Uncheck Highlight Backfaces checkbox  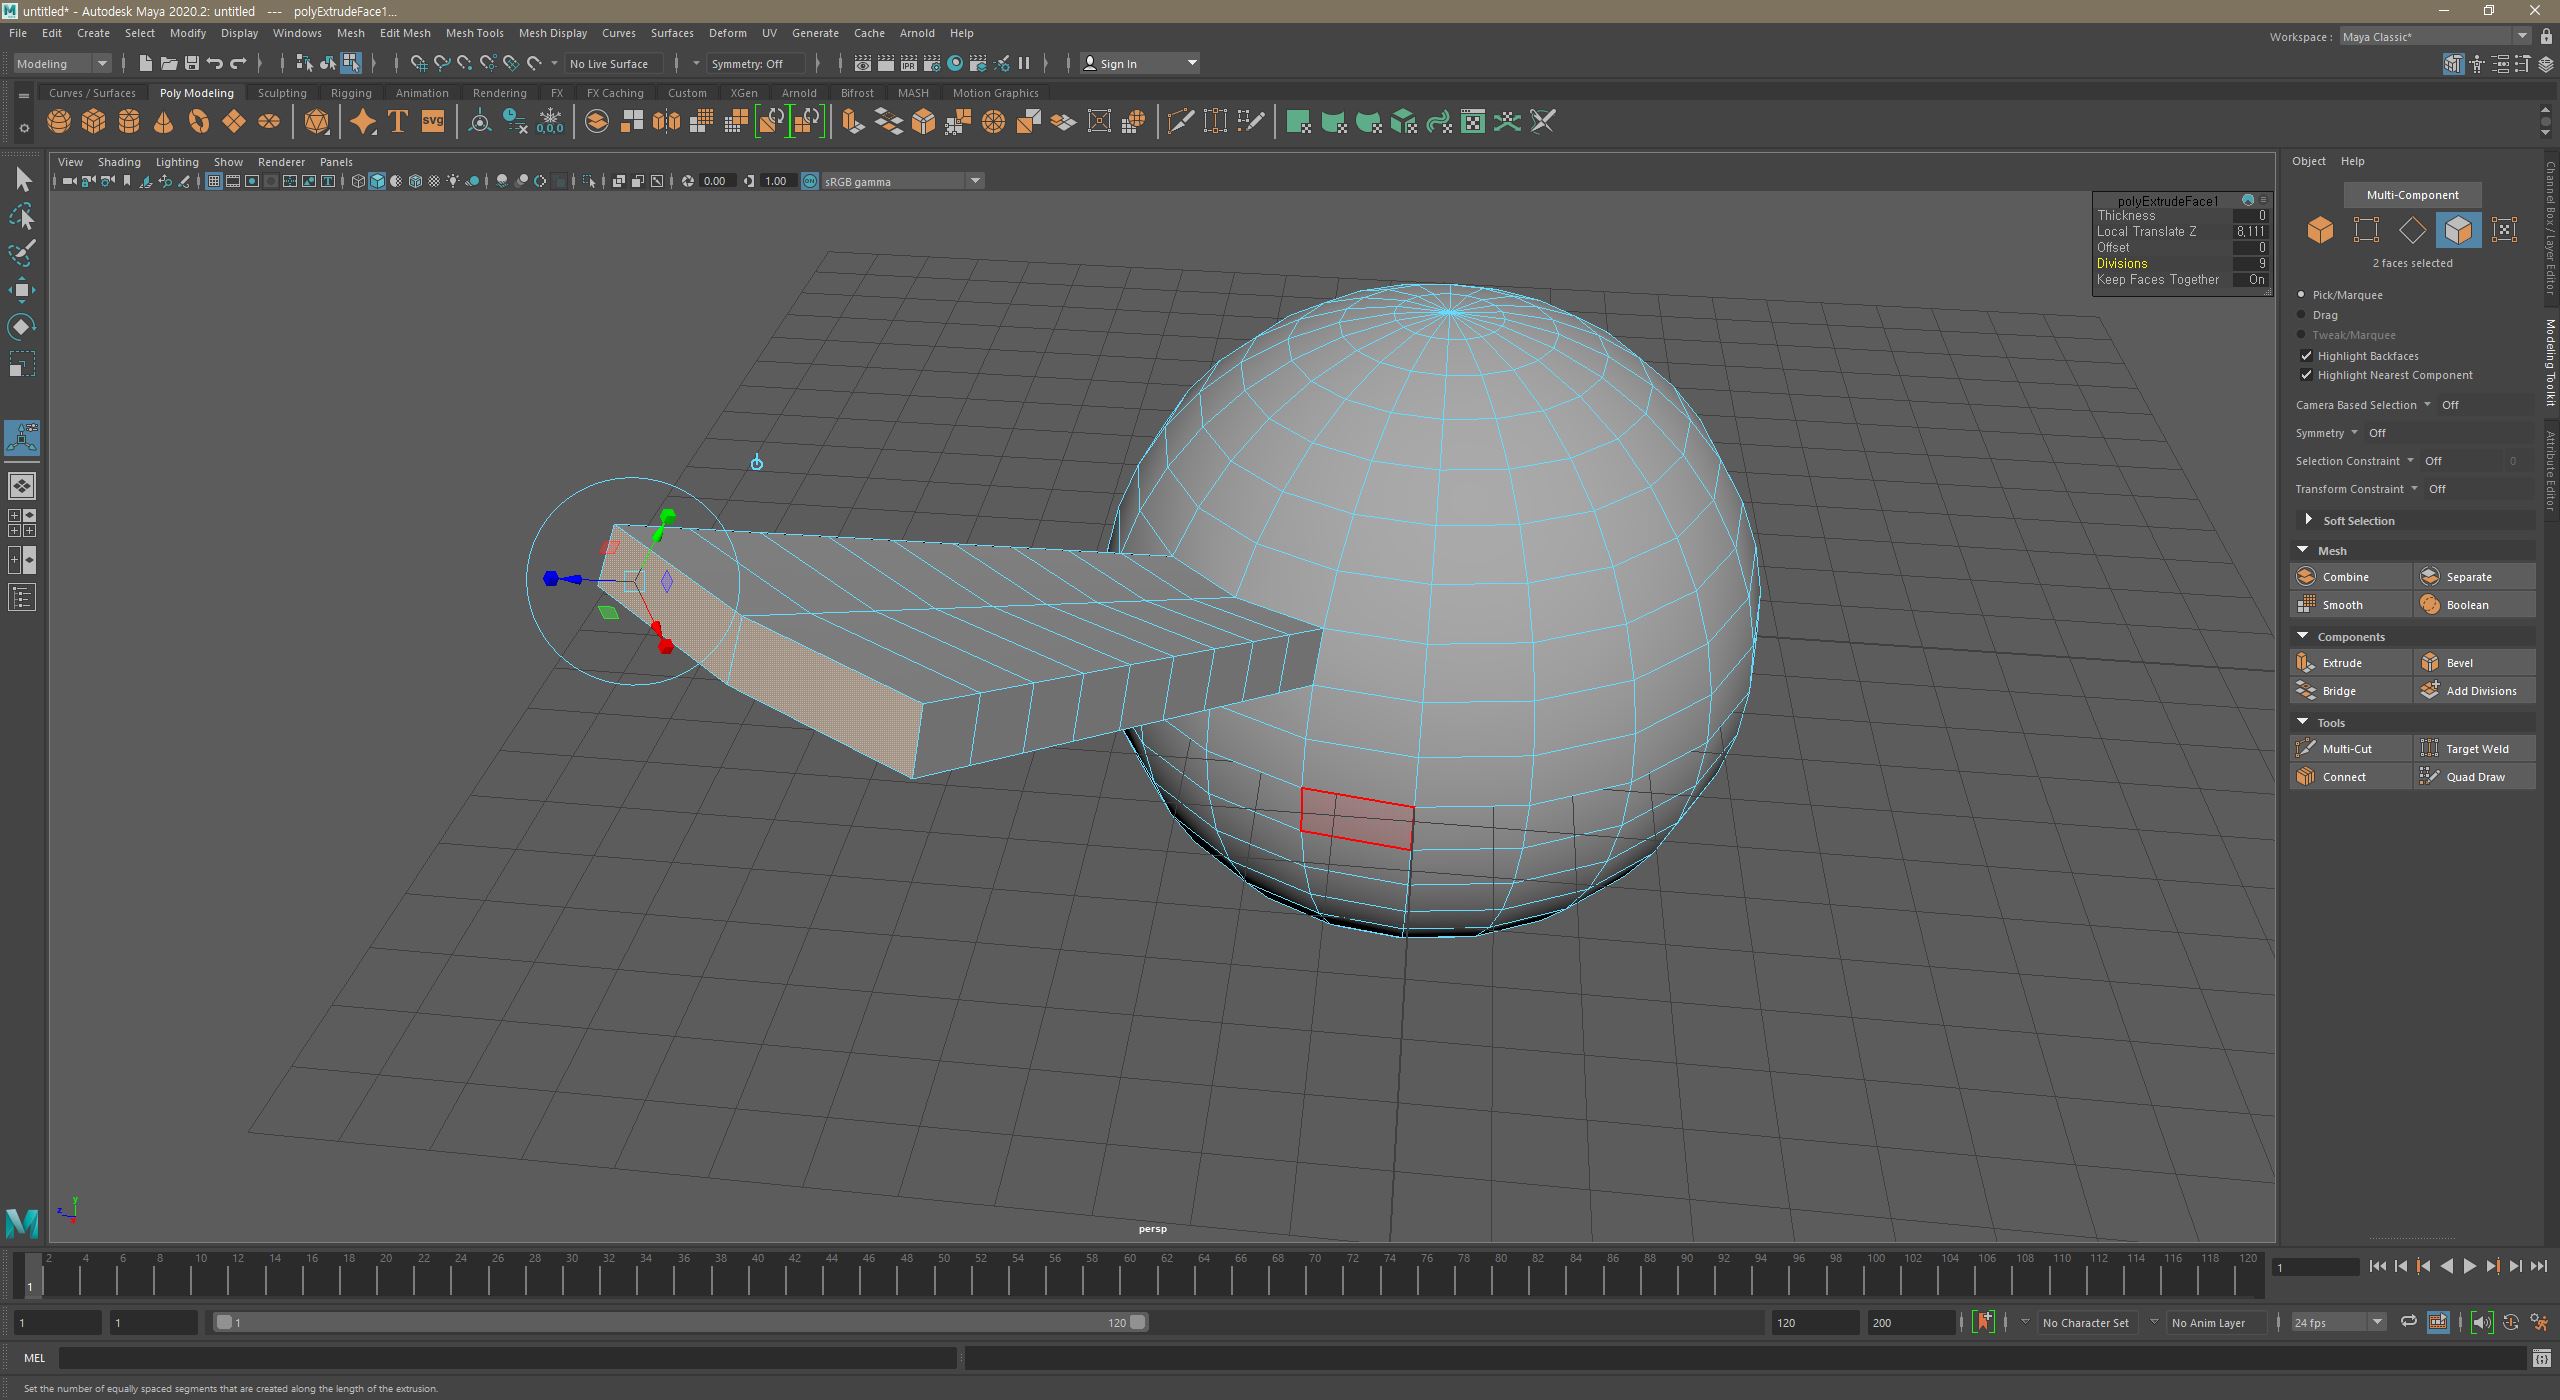(x=2307, y=356)
